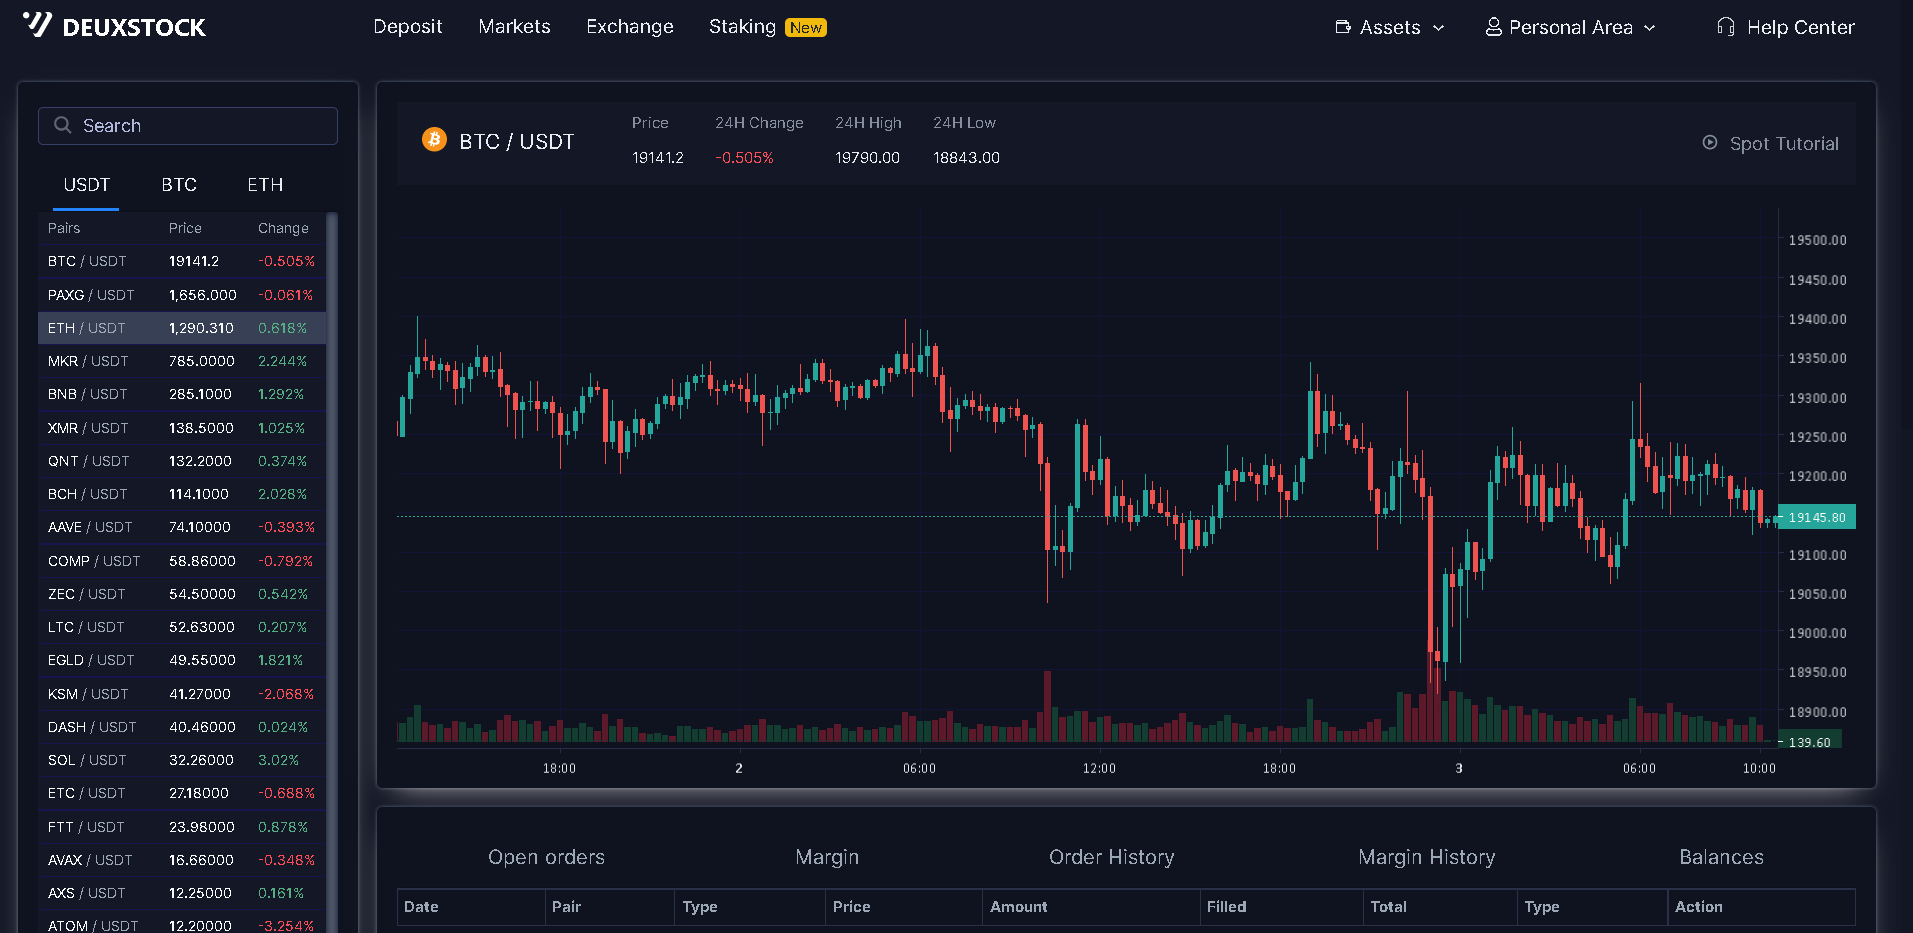Select the FTT / USDT pair

click(x=182, y=827)
